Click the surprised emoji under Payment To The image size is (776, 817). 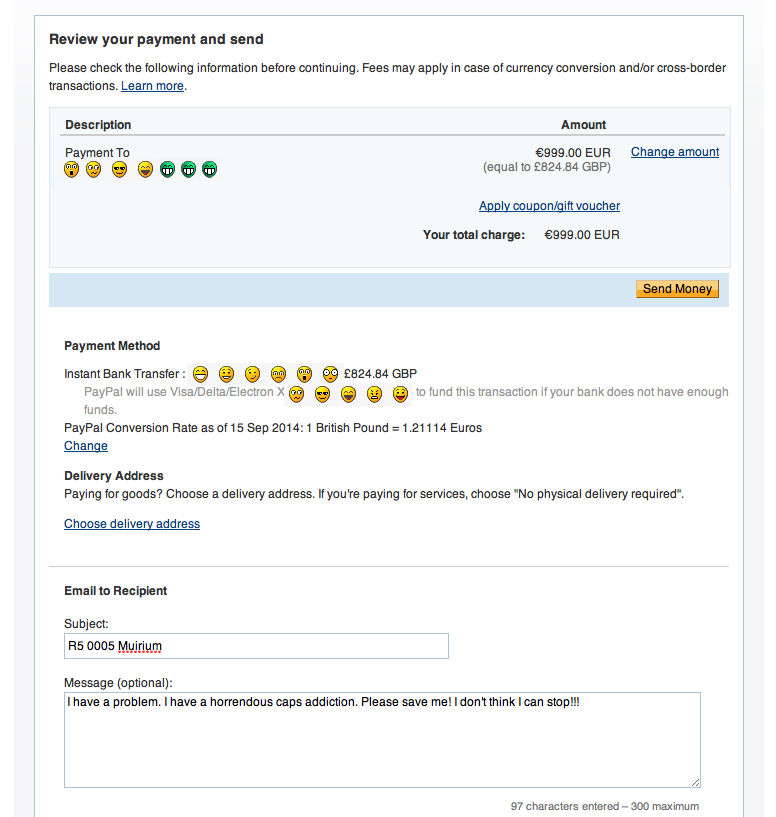(72, 170)
